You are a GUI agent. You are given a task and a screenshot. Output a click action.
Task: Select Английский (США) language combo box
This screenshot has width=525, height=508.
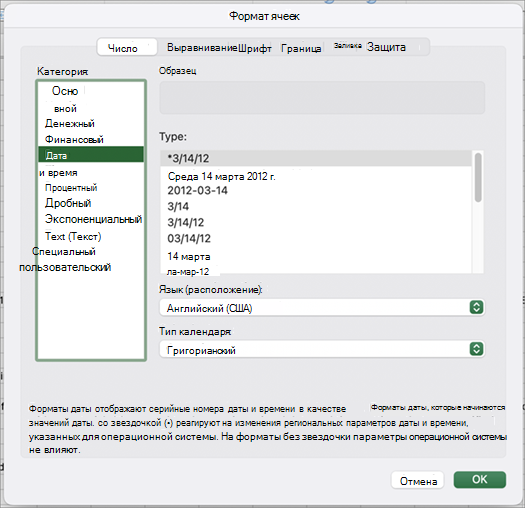(x=322, y=307)
